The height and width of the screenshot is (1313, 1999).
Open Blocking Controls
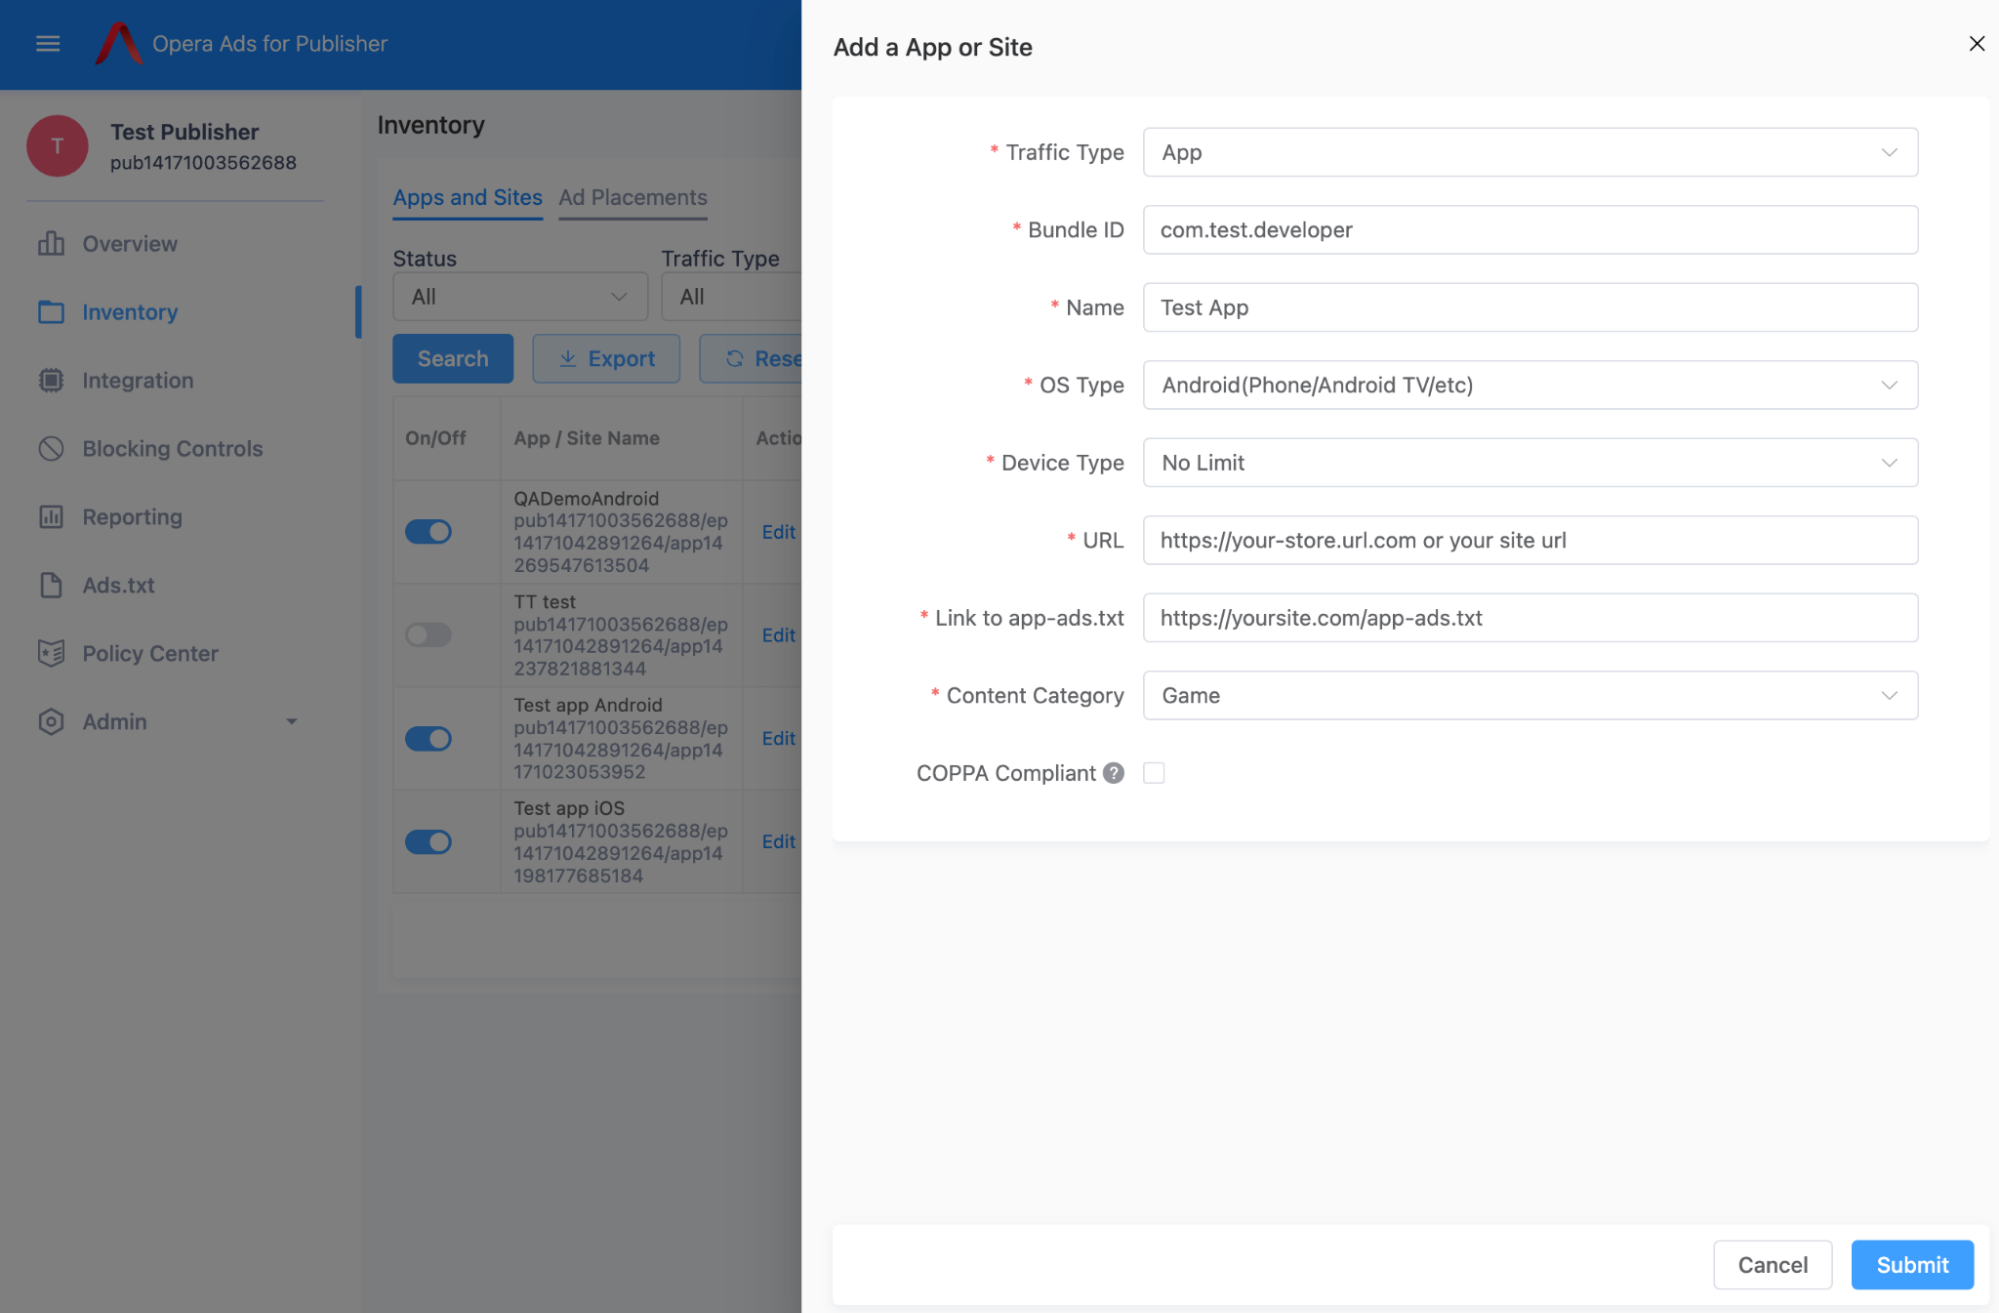coord(171,448)
